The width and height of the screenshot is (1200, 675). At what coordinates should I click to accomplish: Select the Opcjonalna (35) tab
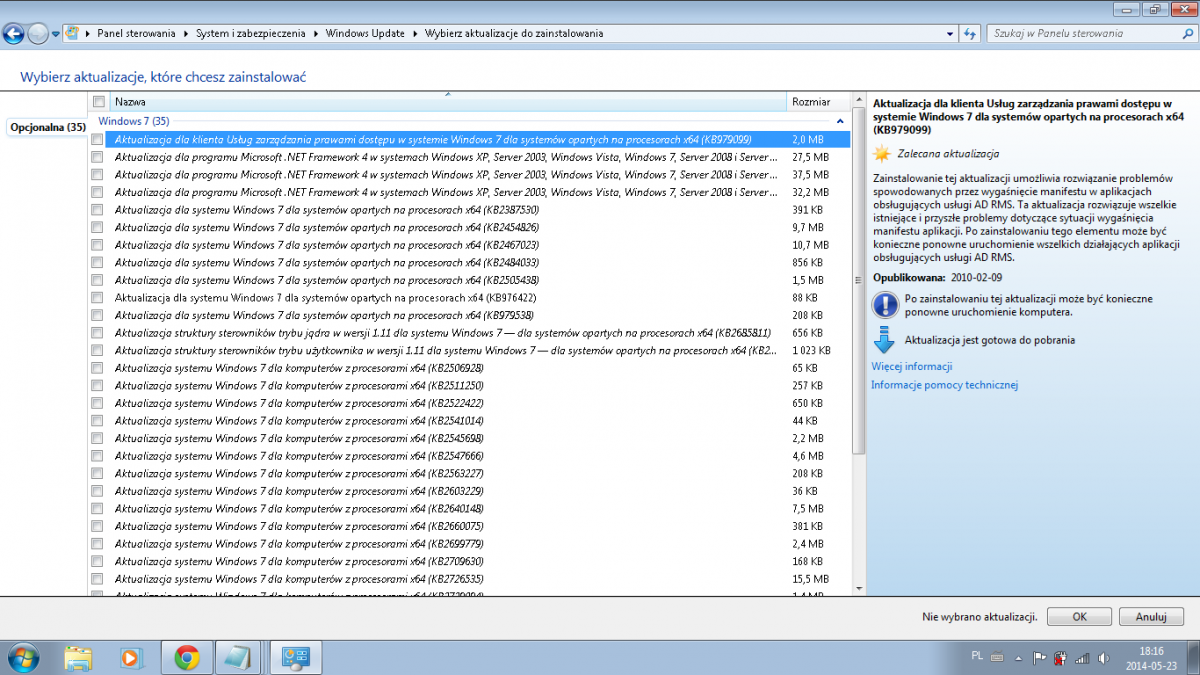point(47,127)
